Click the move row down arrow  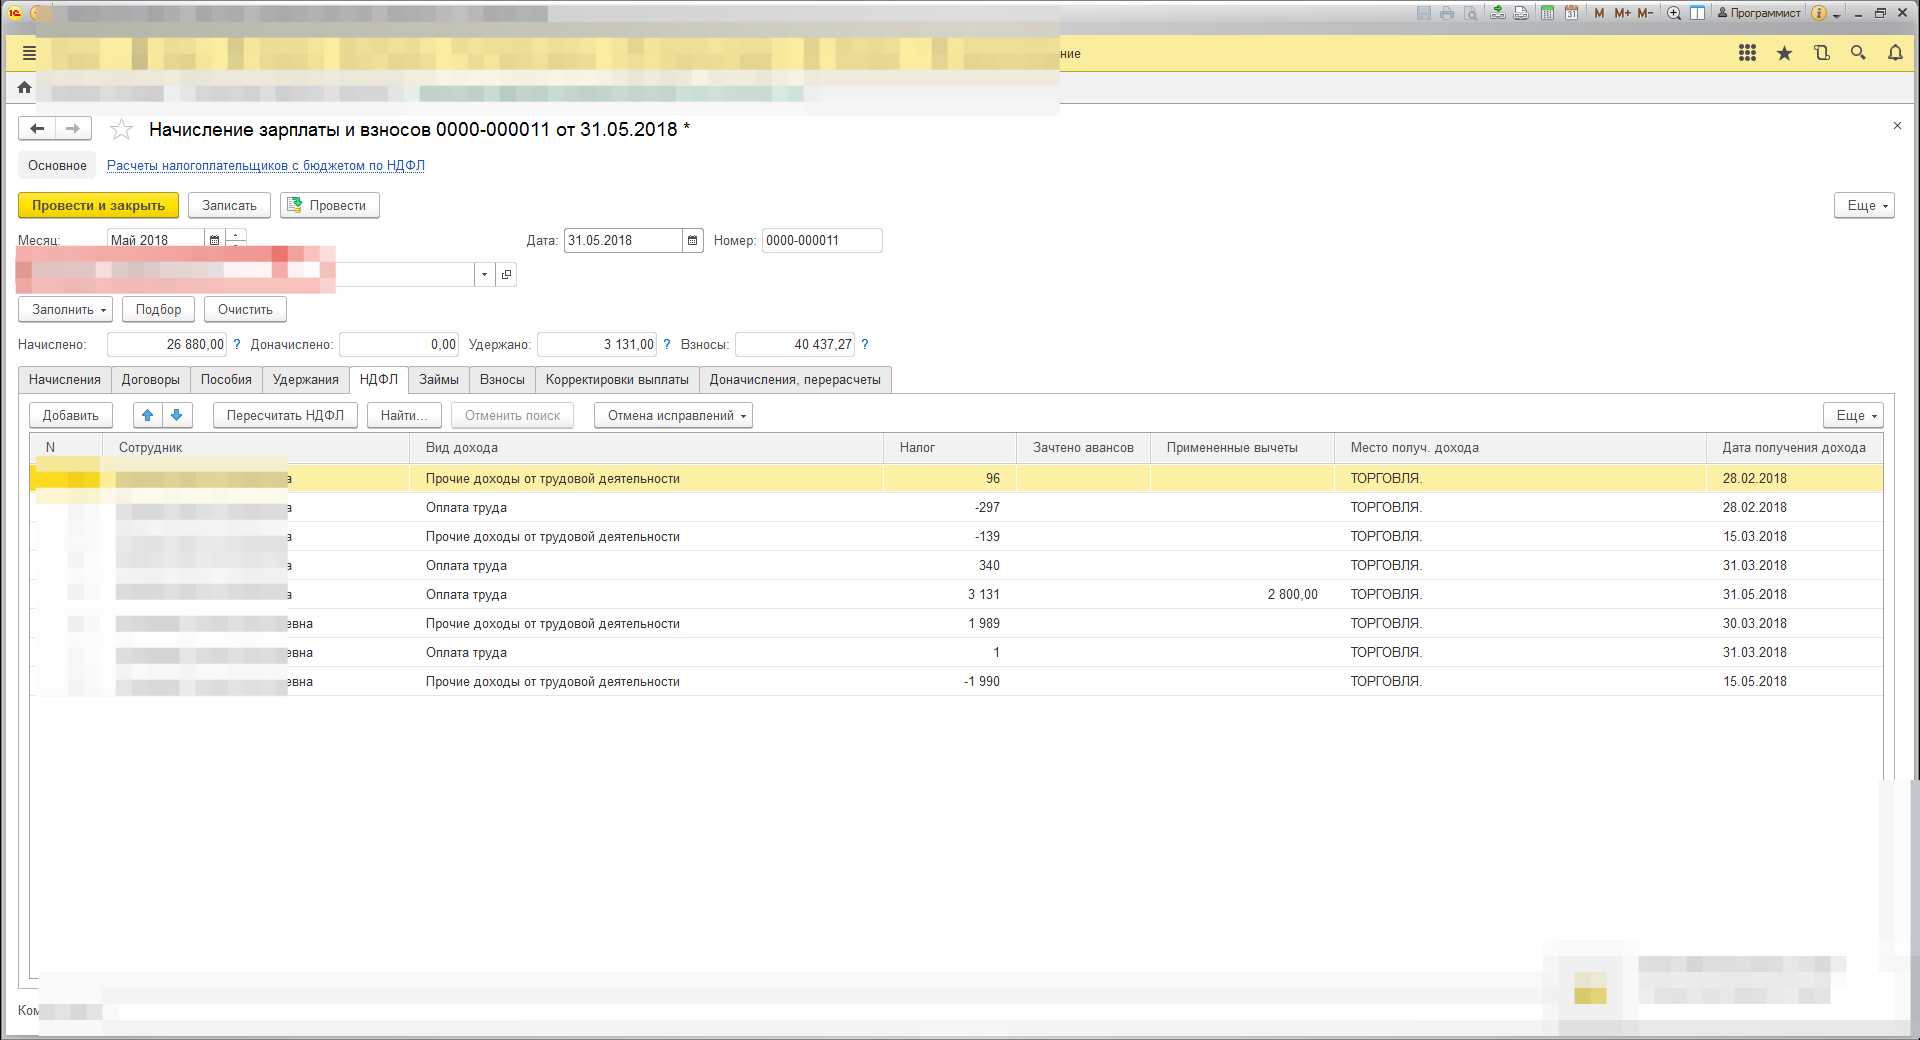click(x=176, y=415)
